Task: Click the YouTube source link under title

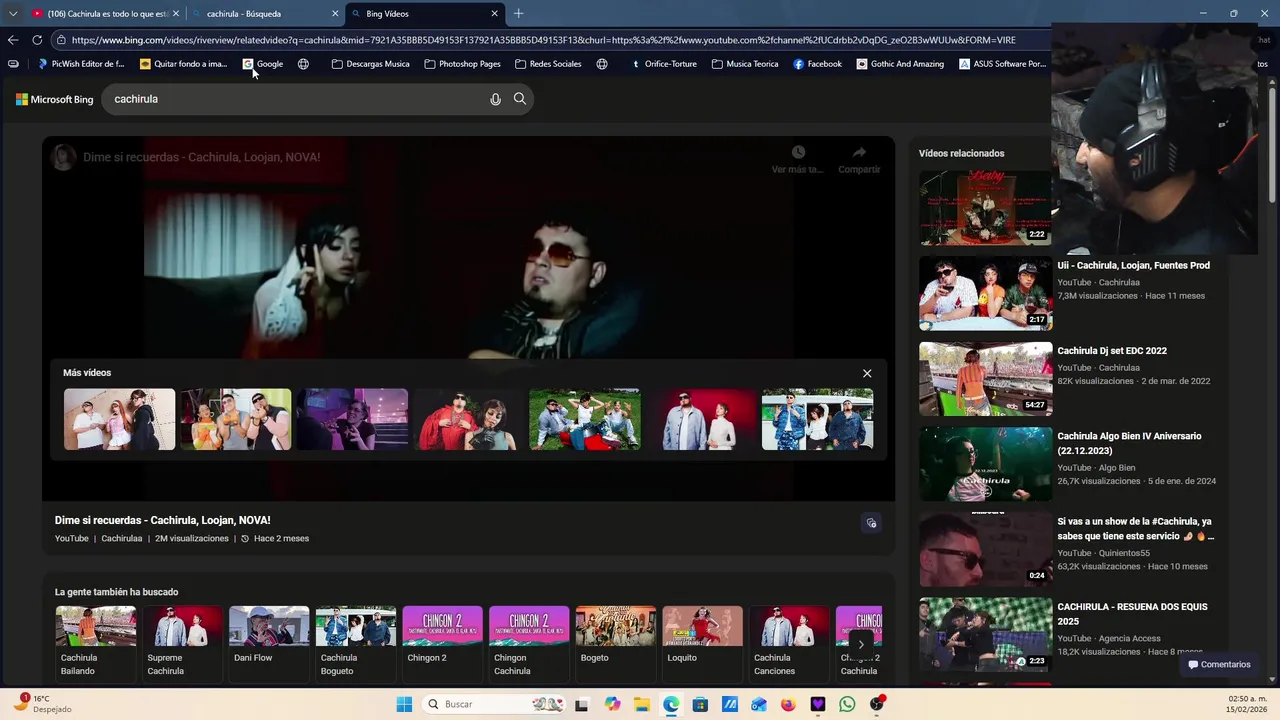Action: pos(72,538)
